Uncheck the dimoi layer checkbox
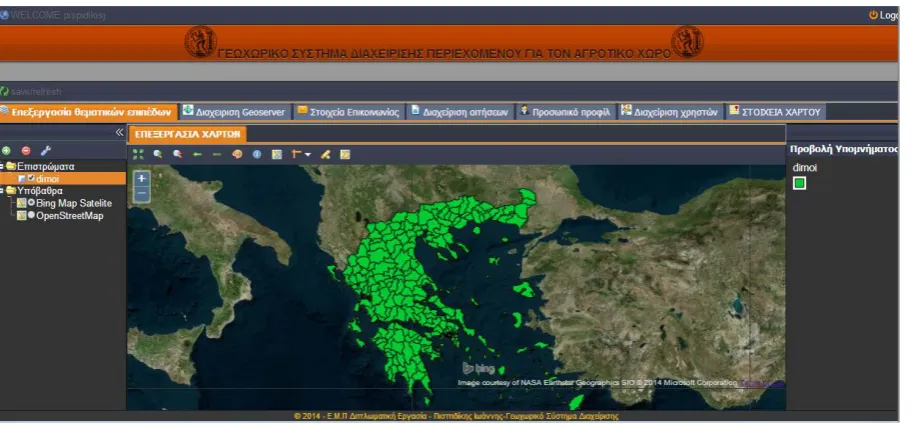 32,179
